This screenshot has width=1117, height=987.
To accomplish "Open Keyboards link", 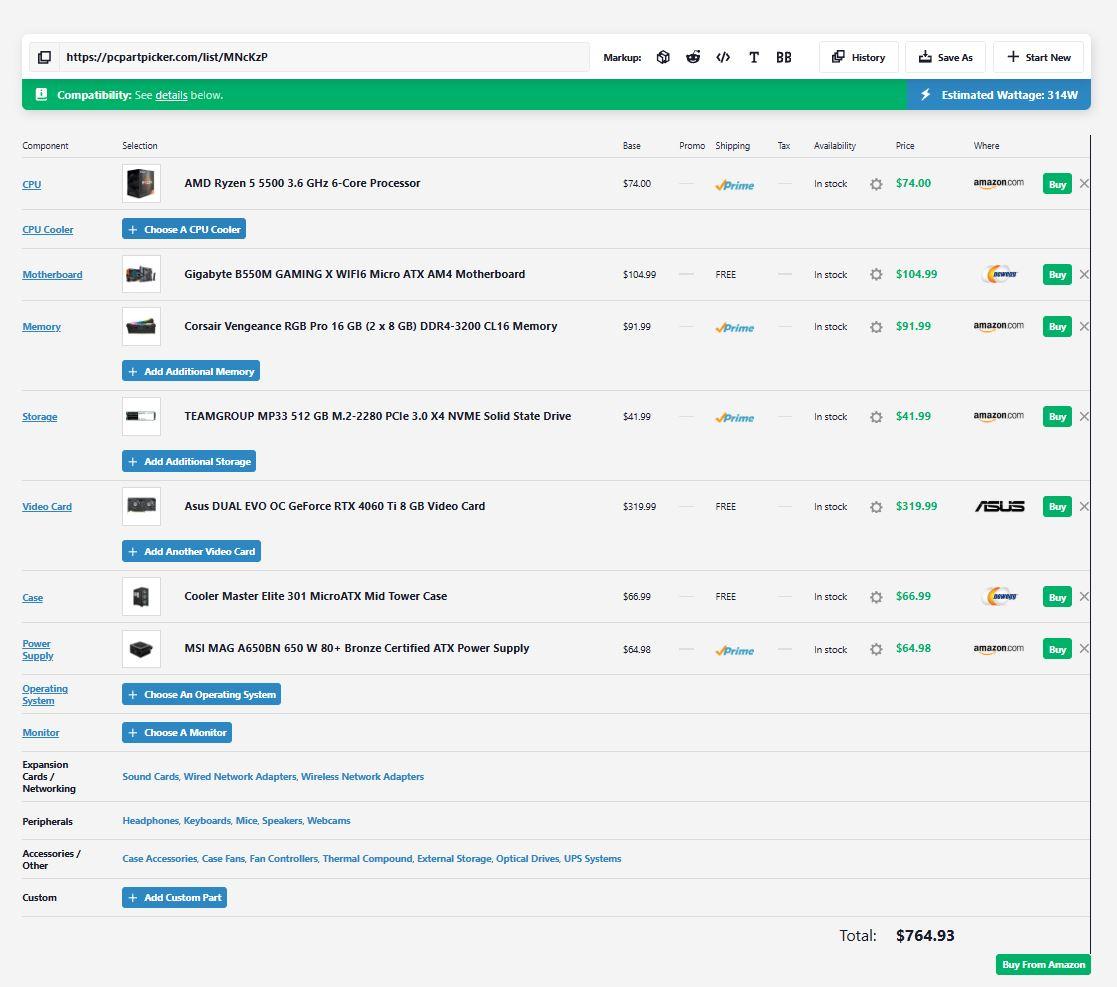I will pos(207,820).
